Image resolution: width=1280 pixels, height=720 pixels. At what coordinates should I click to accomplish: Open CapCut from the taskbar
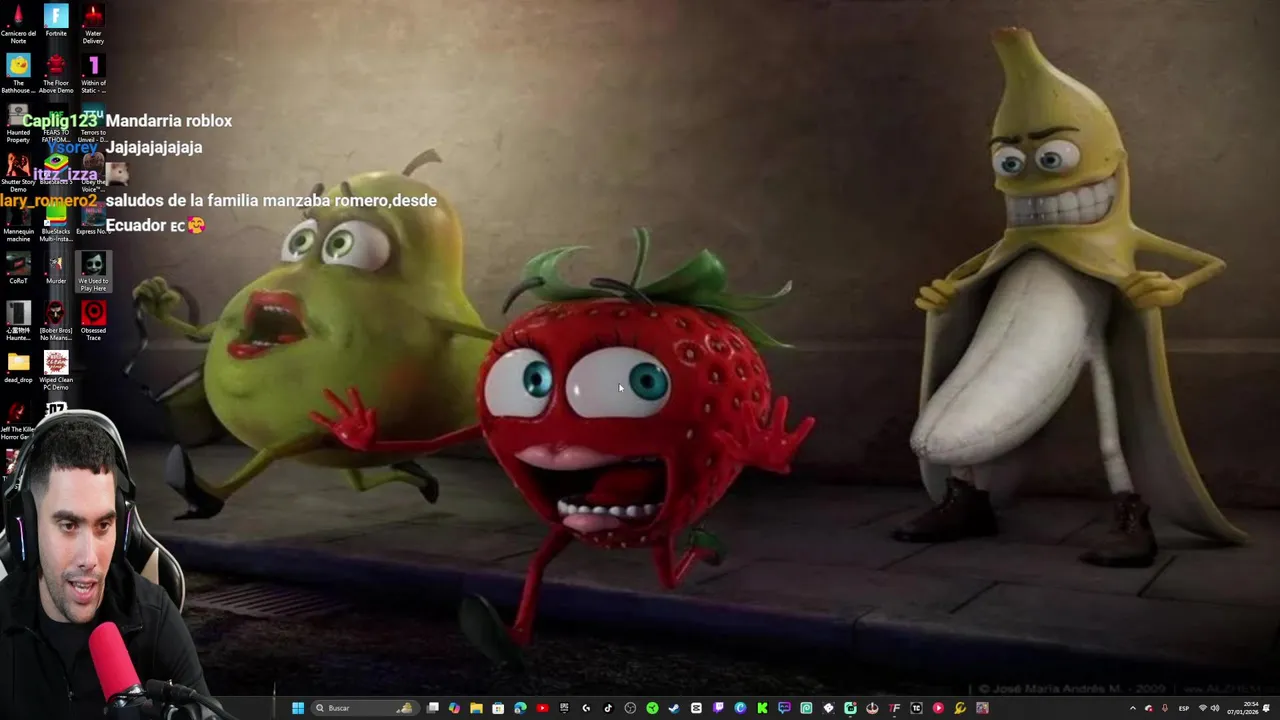(696, 708)
